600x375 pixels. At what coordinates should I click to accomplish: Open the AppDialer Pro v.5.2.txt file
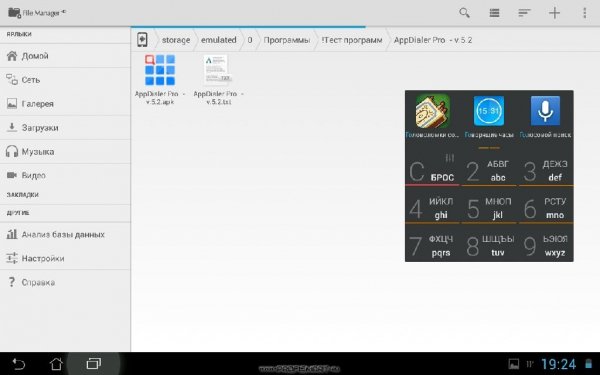pos(218,80)
